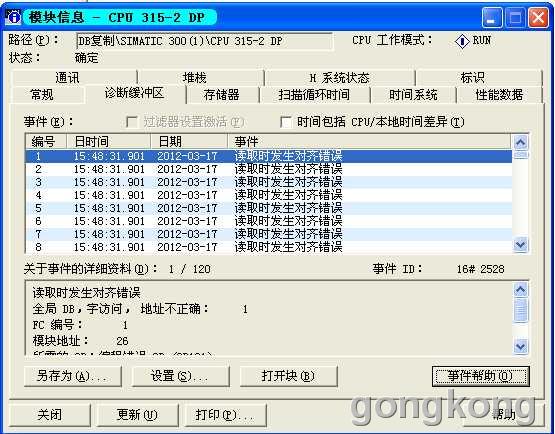The height and width of the screenshot is (434, 555).
Task: Open 设置(S)... dialog button
Action: 180,376
